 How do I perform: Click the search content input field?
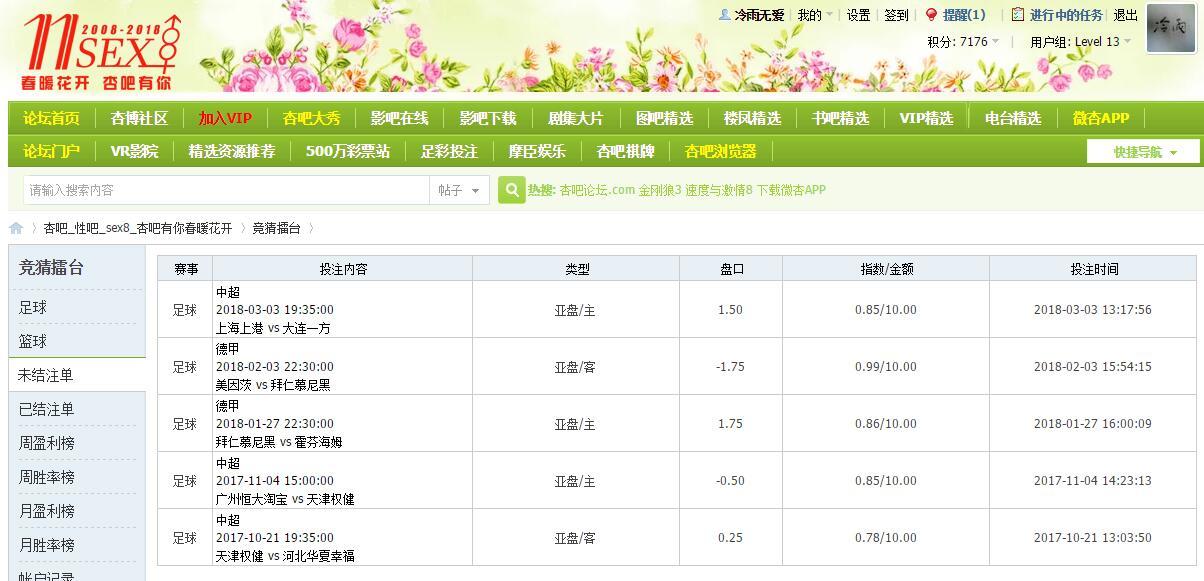pyautogui.click(x=226, y=190)
